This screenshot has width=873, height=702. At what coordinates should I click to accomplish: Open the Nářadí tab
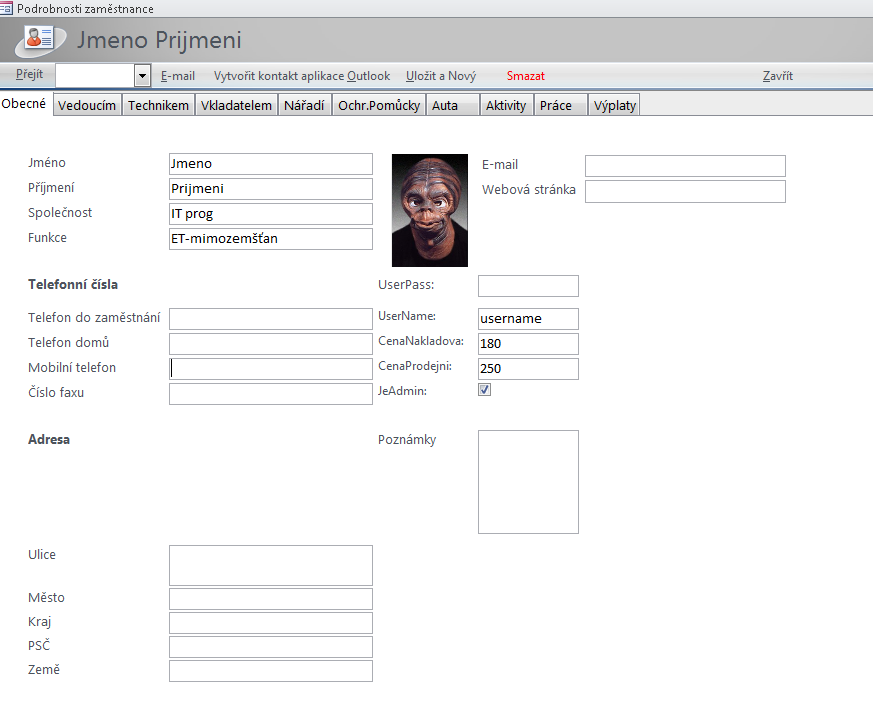[304, 105]
